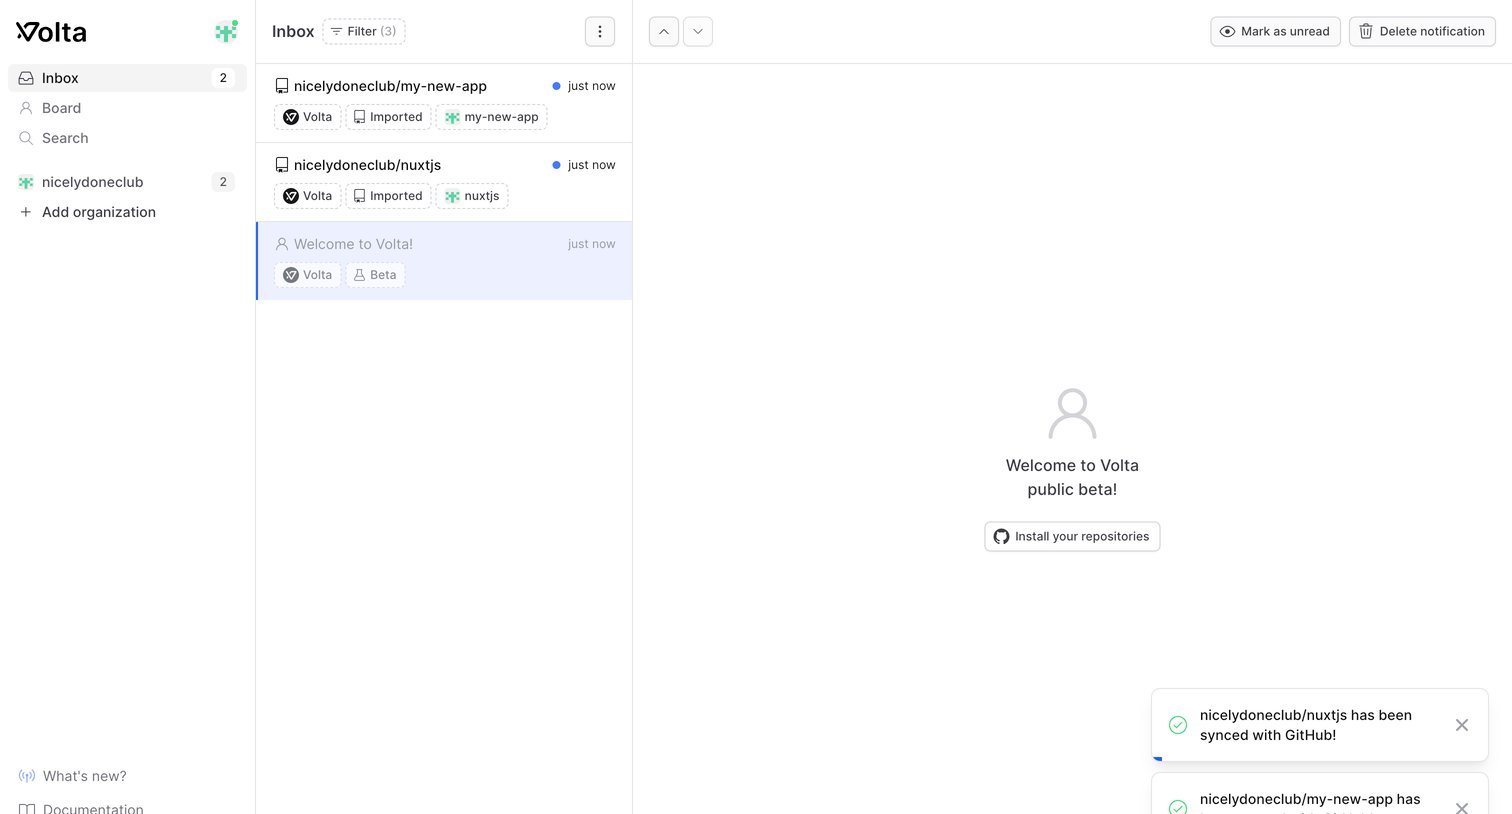Screen dimensions: 1512x814
Task: Click Add organization
Action: [x=99, y=212]
